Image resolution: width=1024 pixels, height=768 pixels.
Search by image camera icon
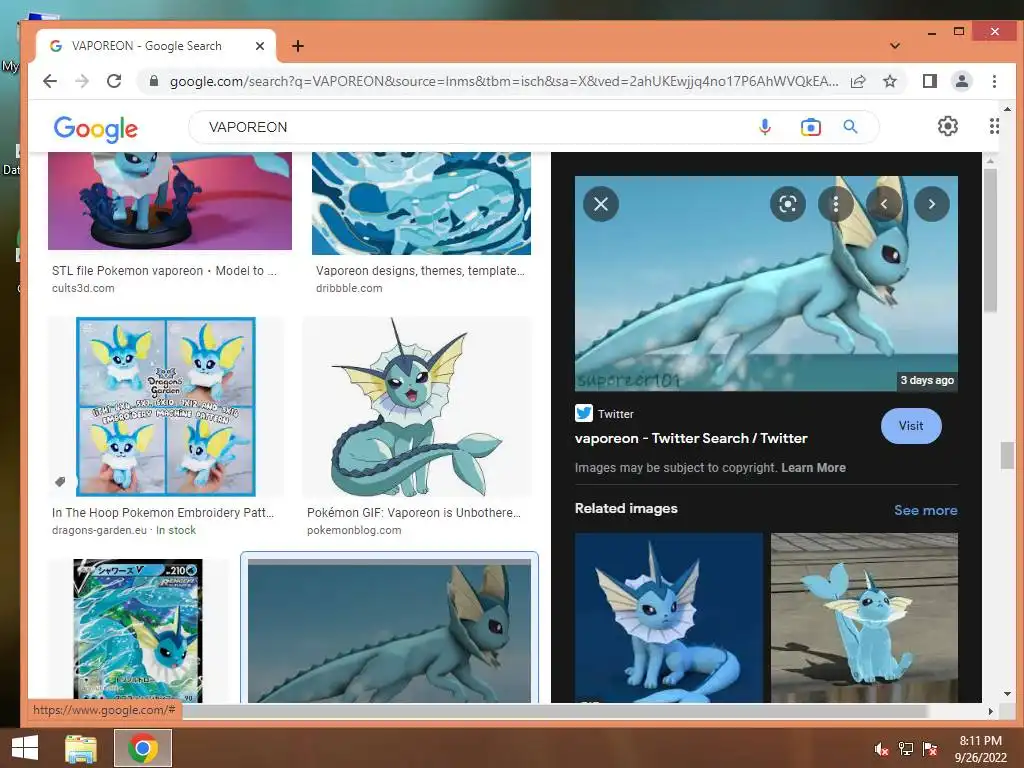click(810, 127)
